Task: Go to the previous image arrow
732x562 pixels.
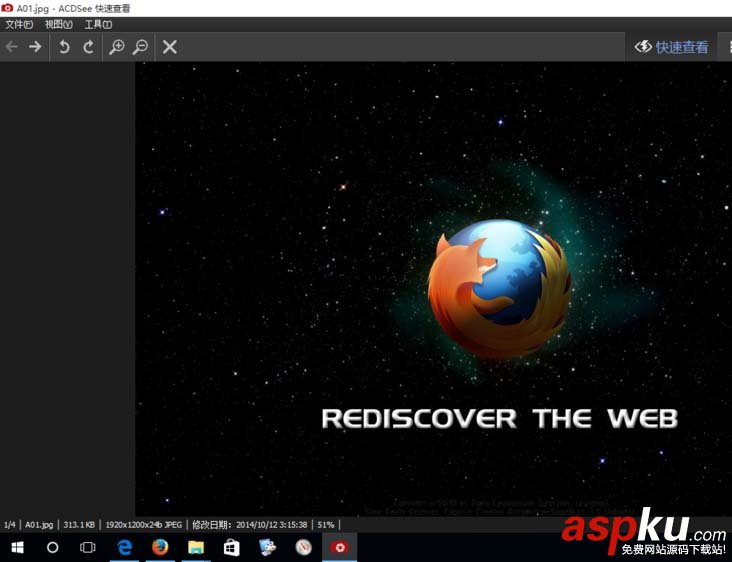Action: click(12, 47)
